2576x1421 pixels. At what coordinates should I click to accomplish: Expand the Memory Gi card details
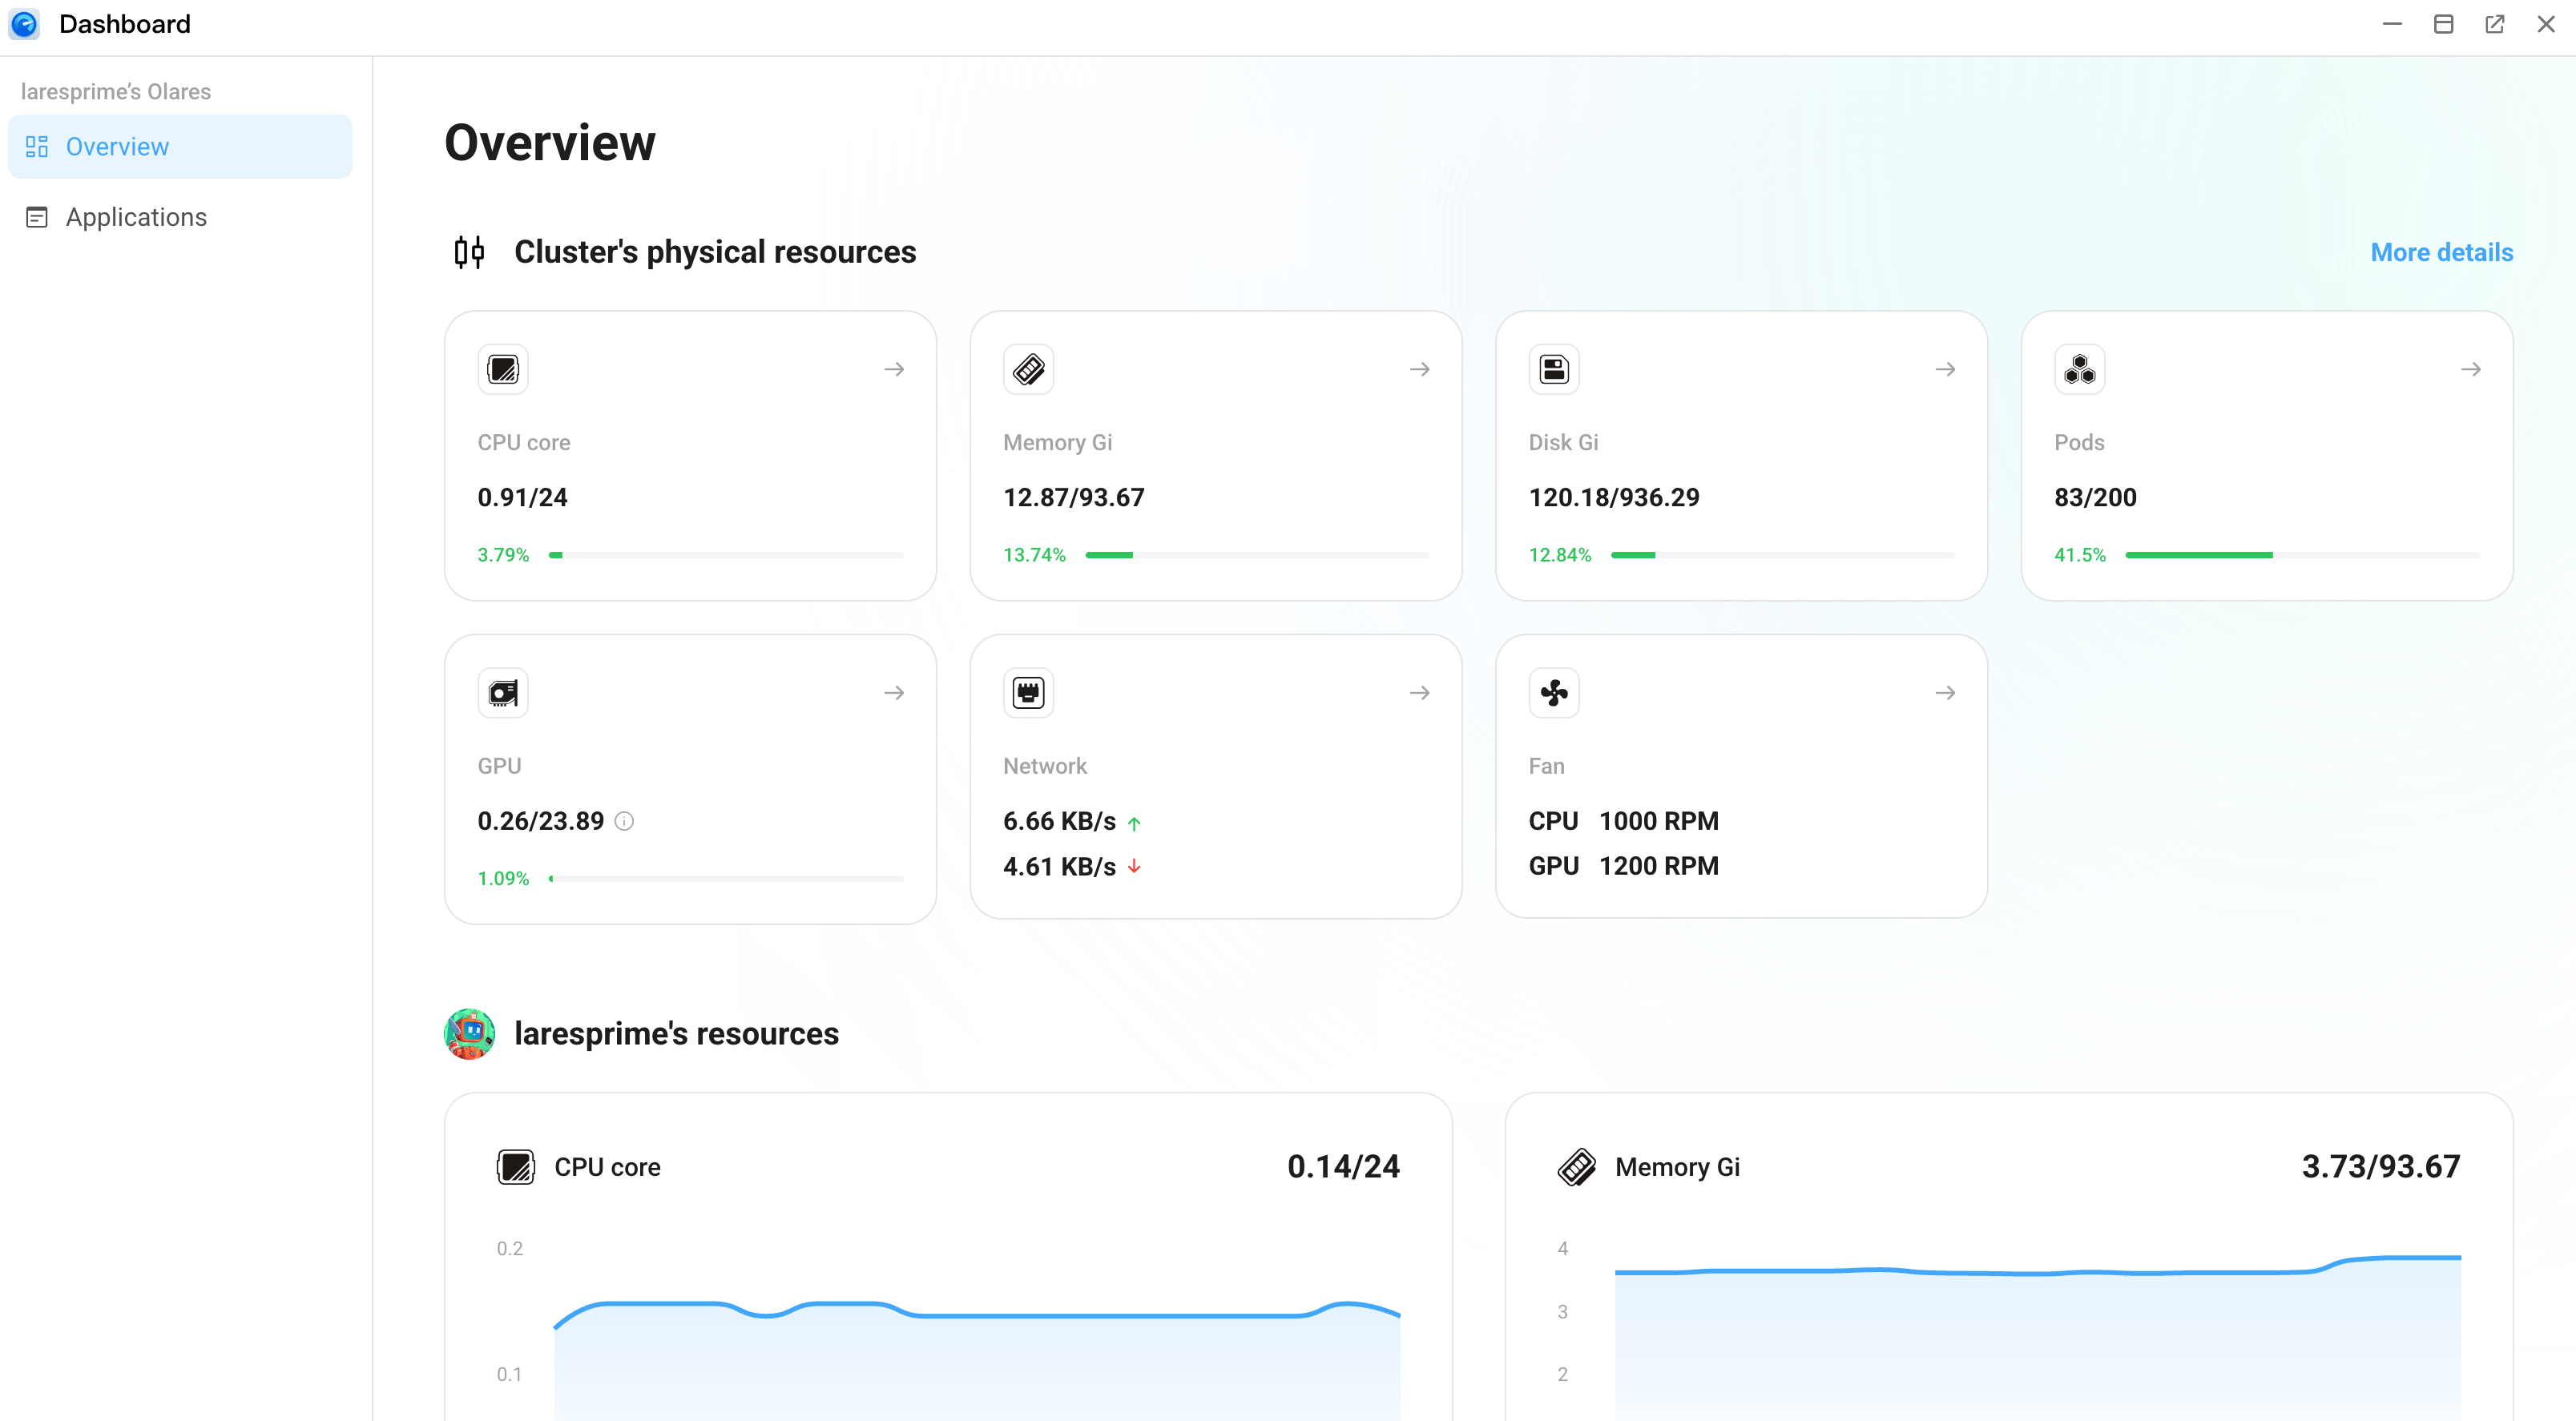(1419, 368)
